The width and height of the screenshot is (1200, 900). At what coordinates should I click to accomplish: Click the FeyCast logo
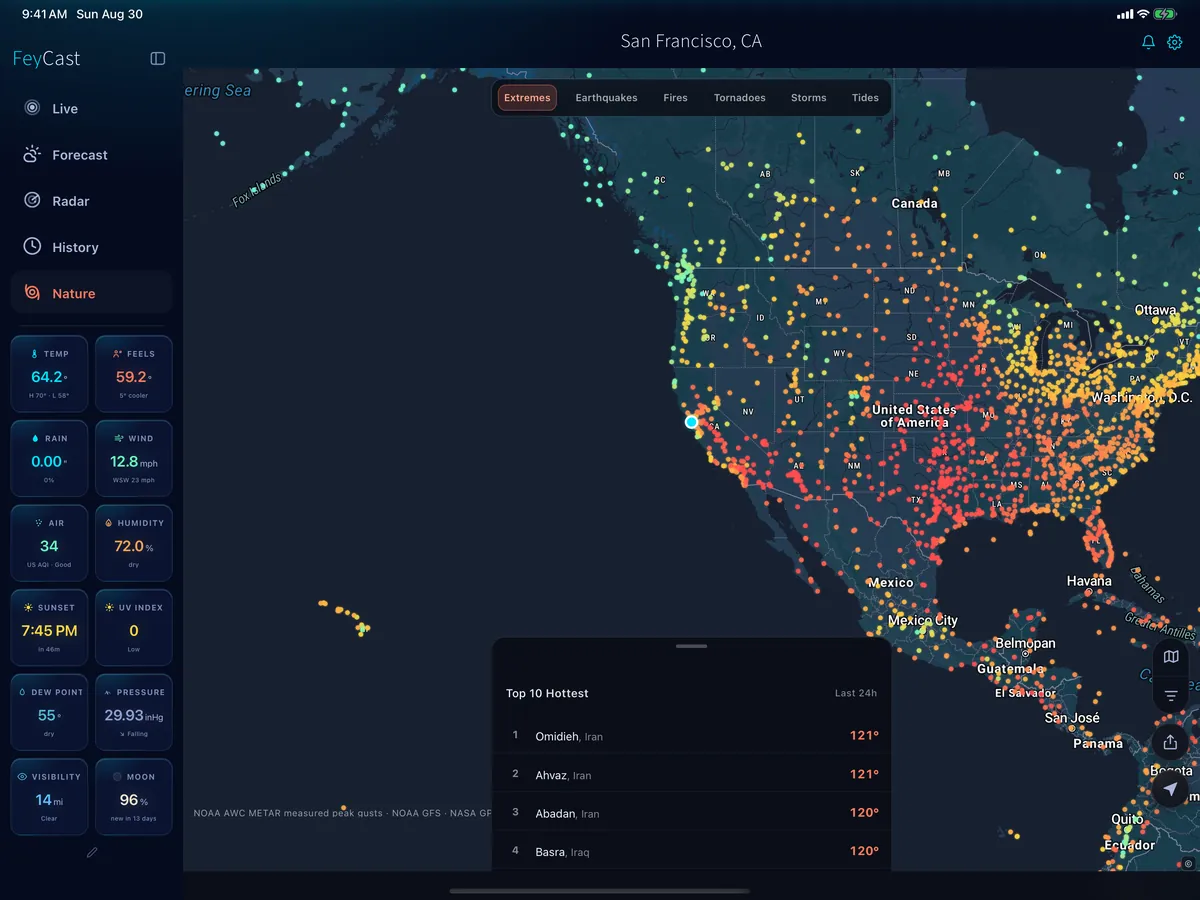click(47, 58)
